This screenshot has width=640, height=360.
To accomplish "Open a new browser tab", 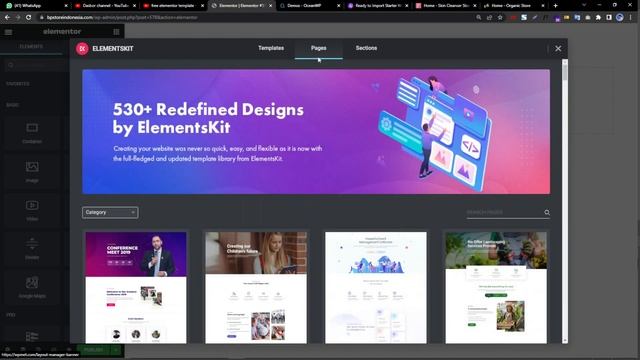I will click(555, 6).
